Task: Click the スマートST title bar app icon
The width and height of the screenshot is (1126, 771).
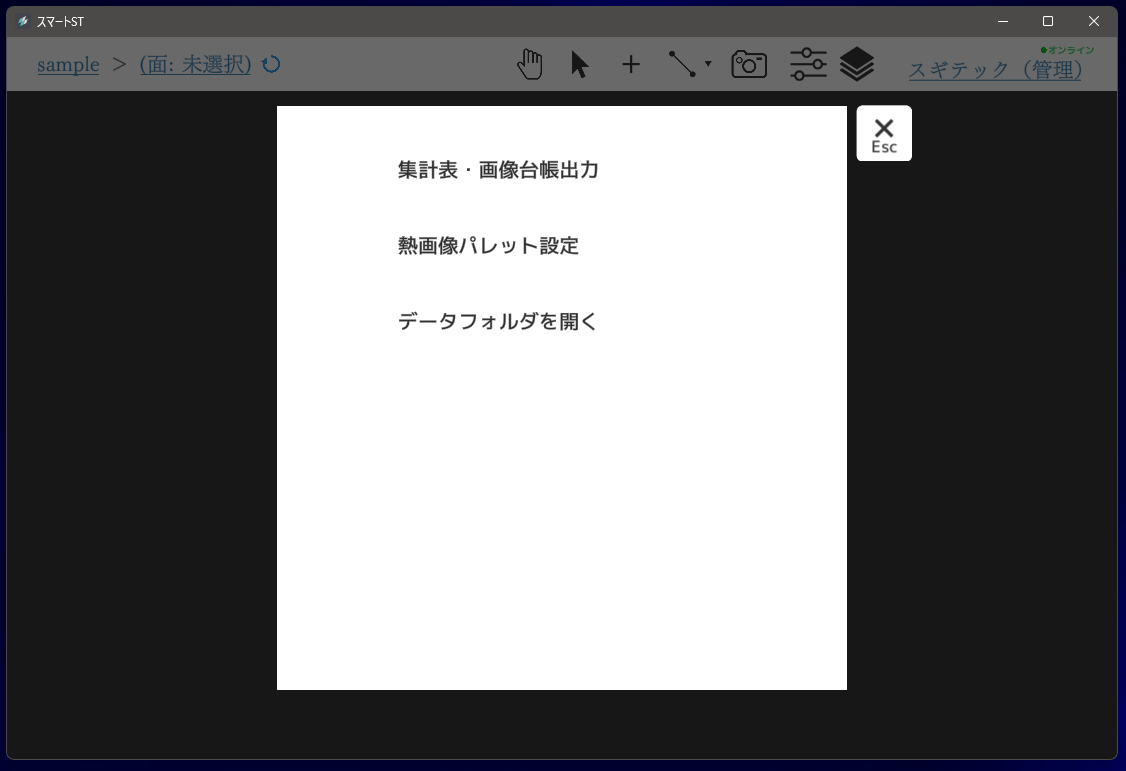Action: (x=23, y=22)
